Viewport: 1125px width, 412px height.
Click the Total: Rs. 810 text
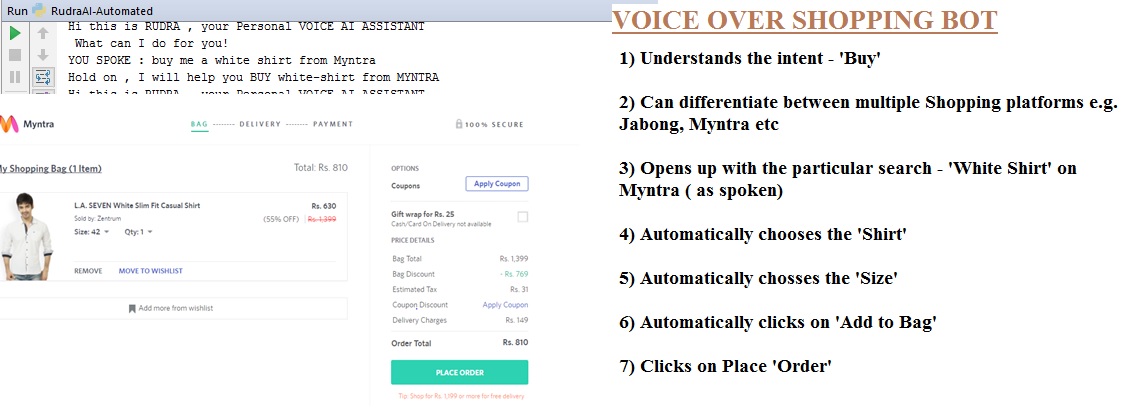pos(321,168)
